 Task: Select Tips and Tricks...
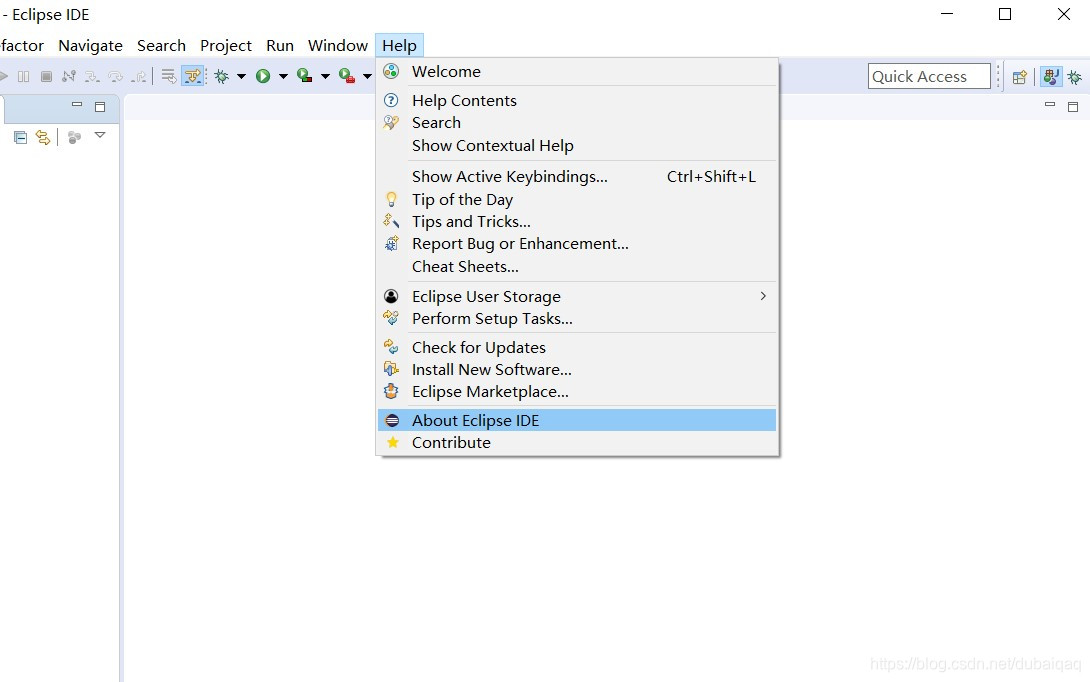tap(577, 222)
